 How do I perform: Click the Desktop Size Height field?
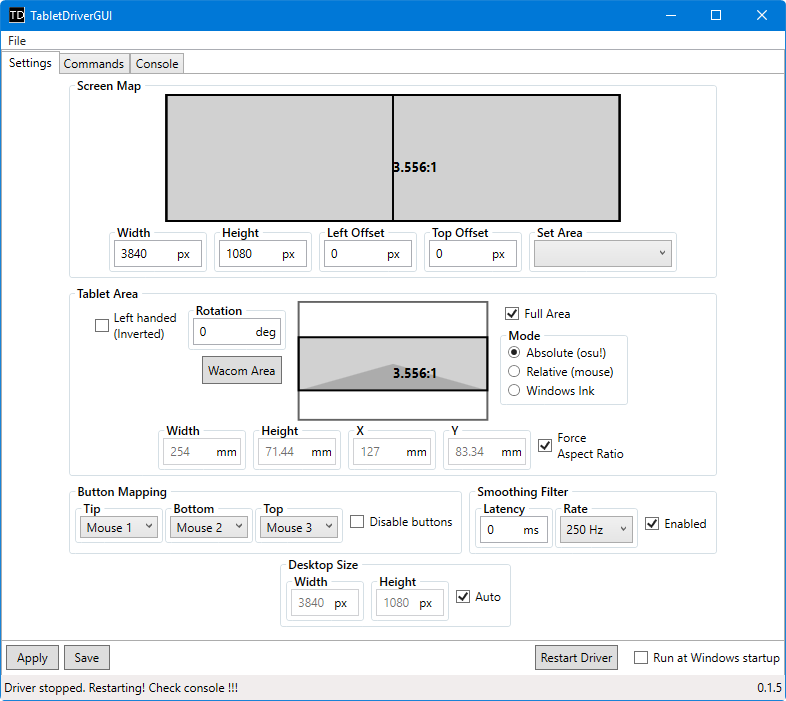pos(410,603)
